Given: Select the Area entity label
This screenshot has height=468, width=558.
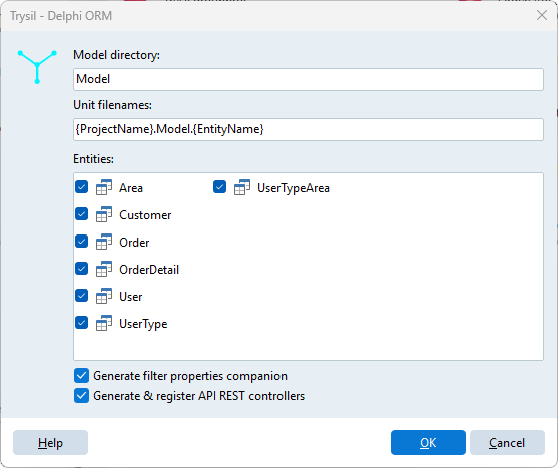Looking at the screenshot, I should point(131,188).
